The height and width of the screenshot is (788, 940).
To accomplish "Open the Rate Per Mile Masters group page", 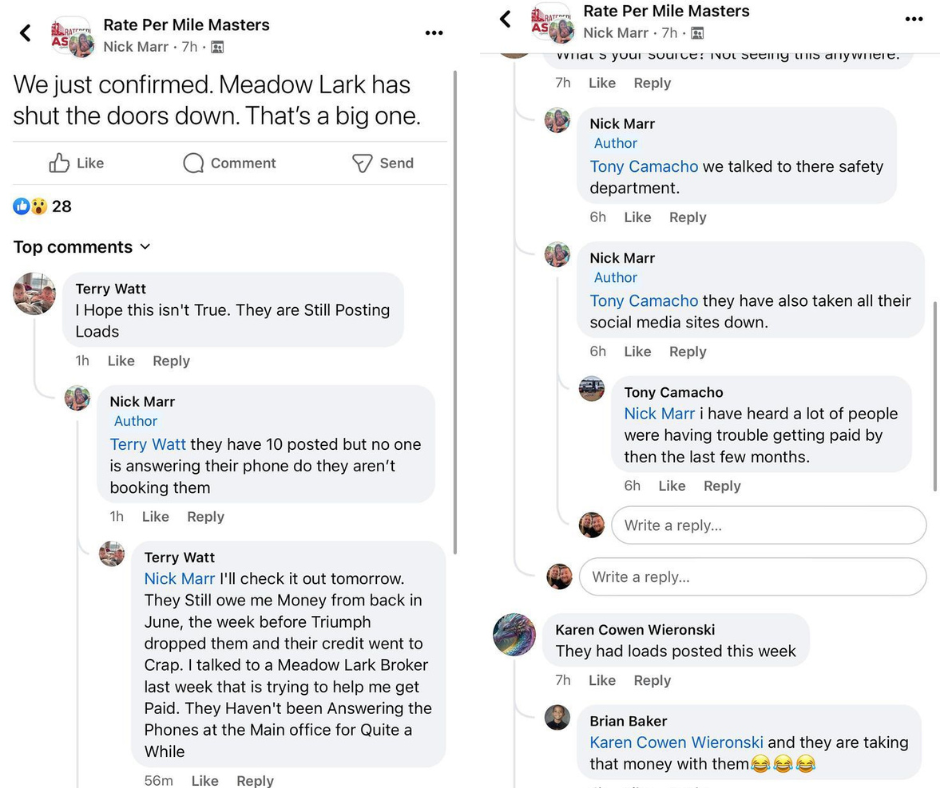I will click(x=186, y=24).
